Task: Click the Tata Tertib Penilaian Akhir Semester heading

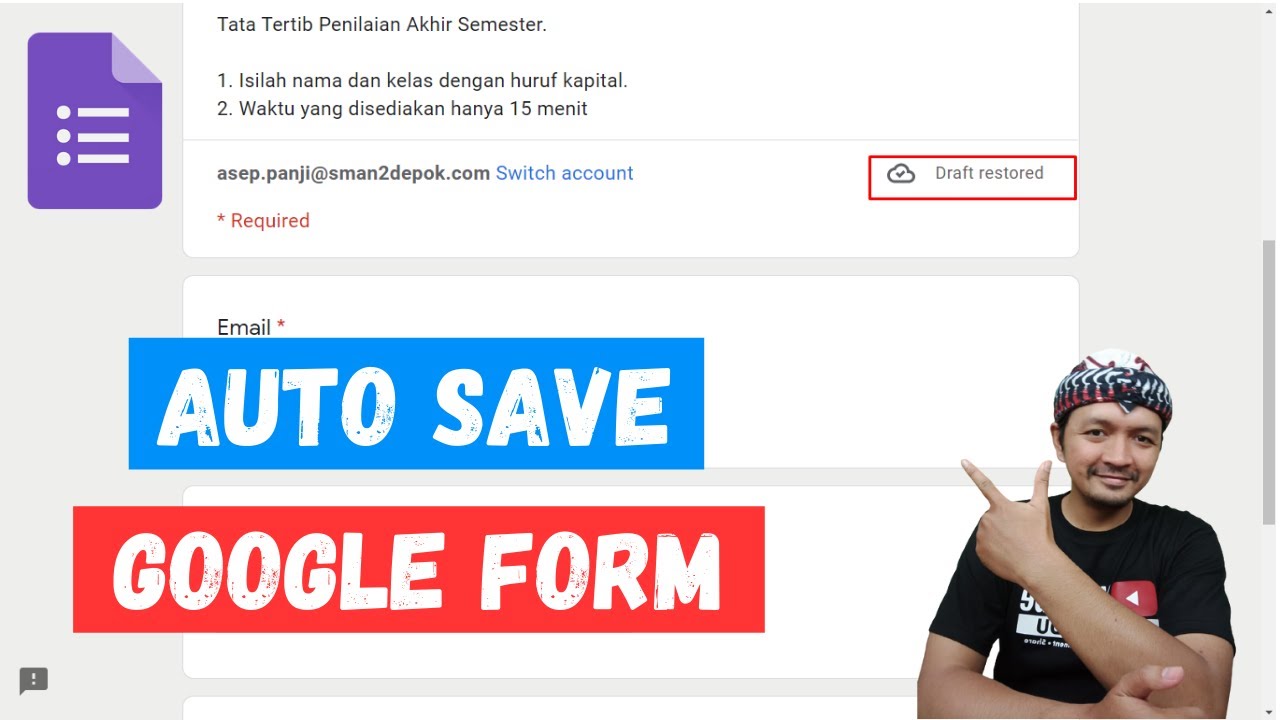Action: coord(382,25)
